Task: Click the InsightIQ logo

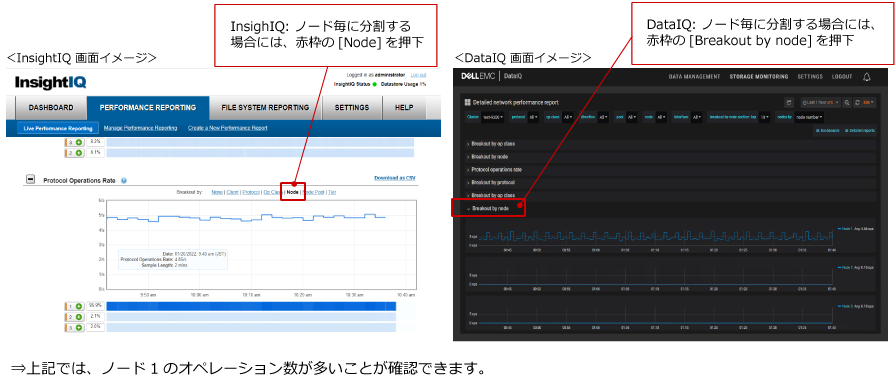Action: tap(51, 82)
